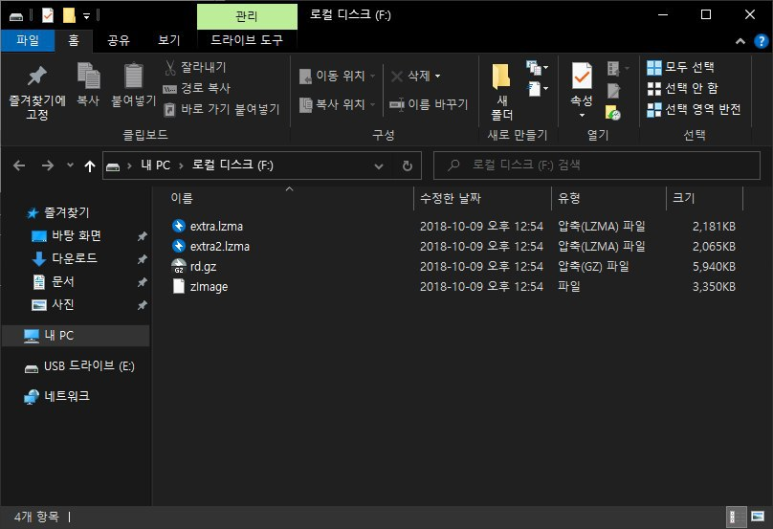Image resolution: width=773 pixels, height=529 pixels.
Task: Click Select all (모두 선택)
Action: (680, 67)
